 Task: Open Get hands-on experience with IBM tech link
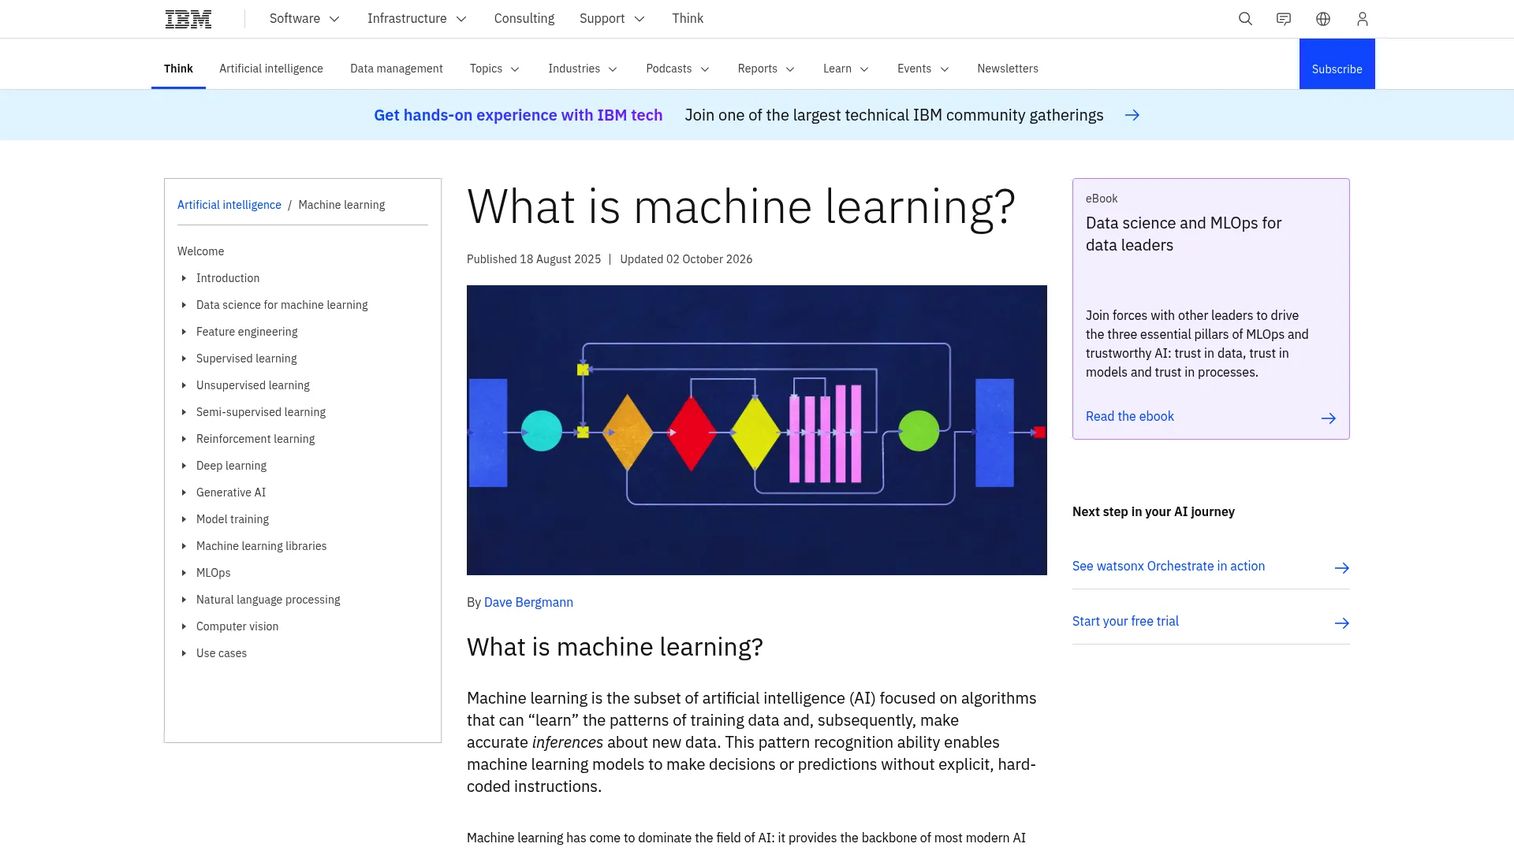(518, 115)
